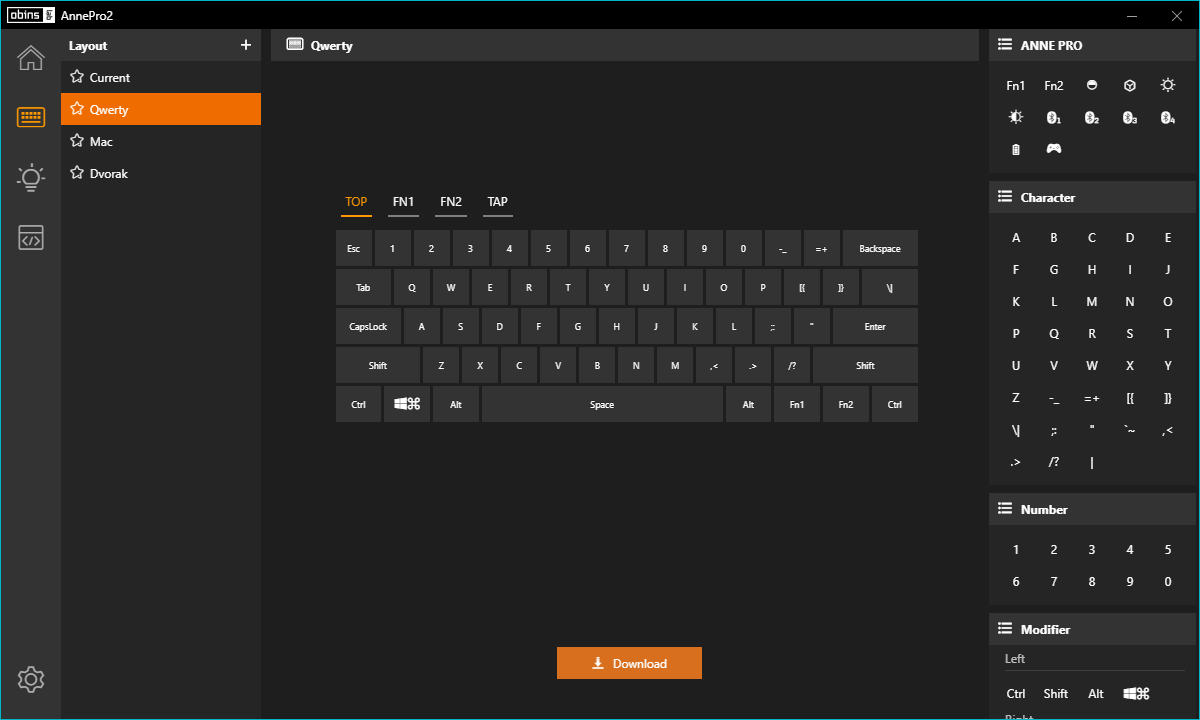Select the cube icon in ANNE PRO panel
Screen dimensions: 1200x720
point(1130,86)
